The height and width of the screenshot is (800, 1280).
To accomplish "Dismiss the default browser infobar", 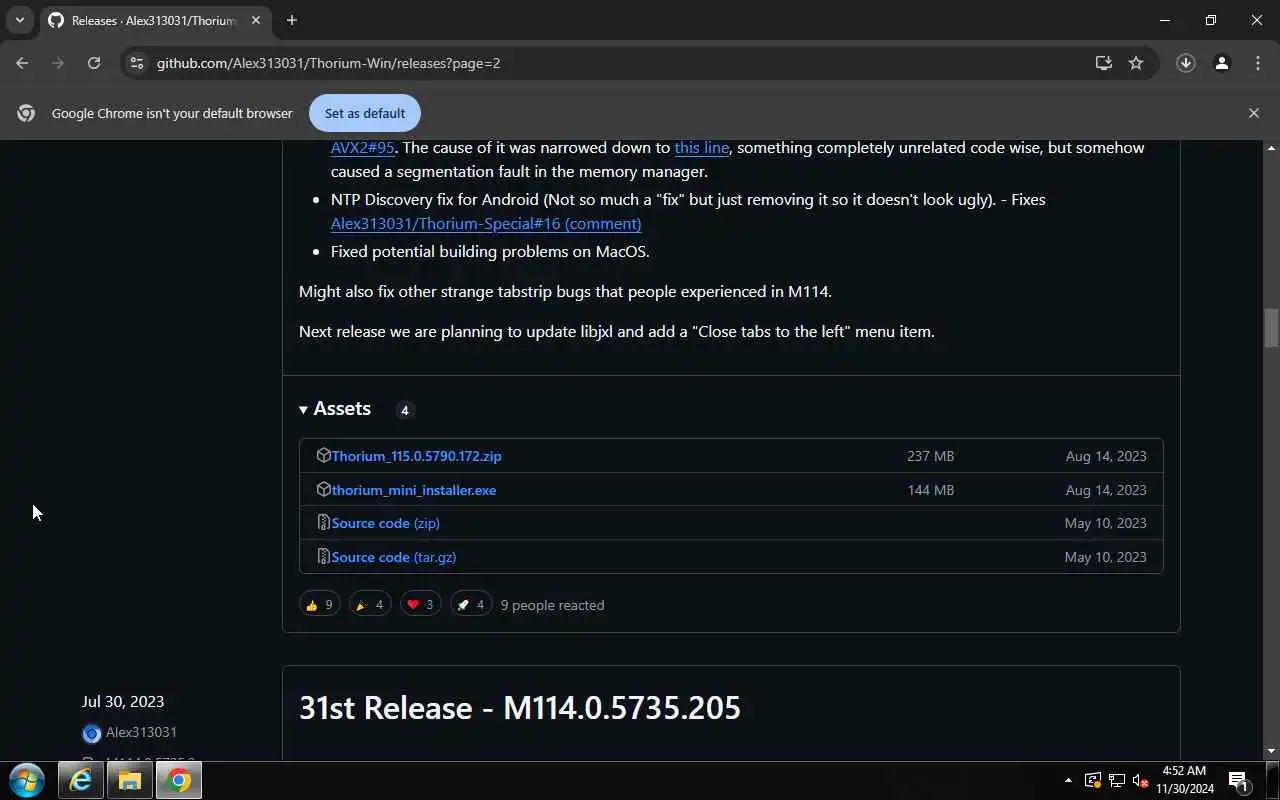I will [1253, 113].
